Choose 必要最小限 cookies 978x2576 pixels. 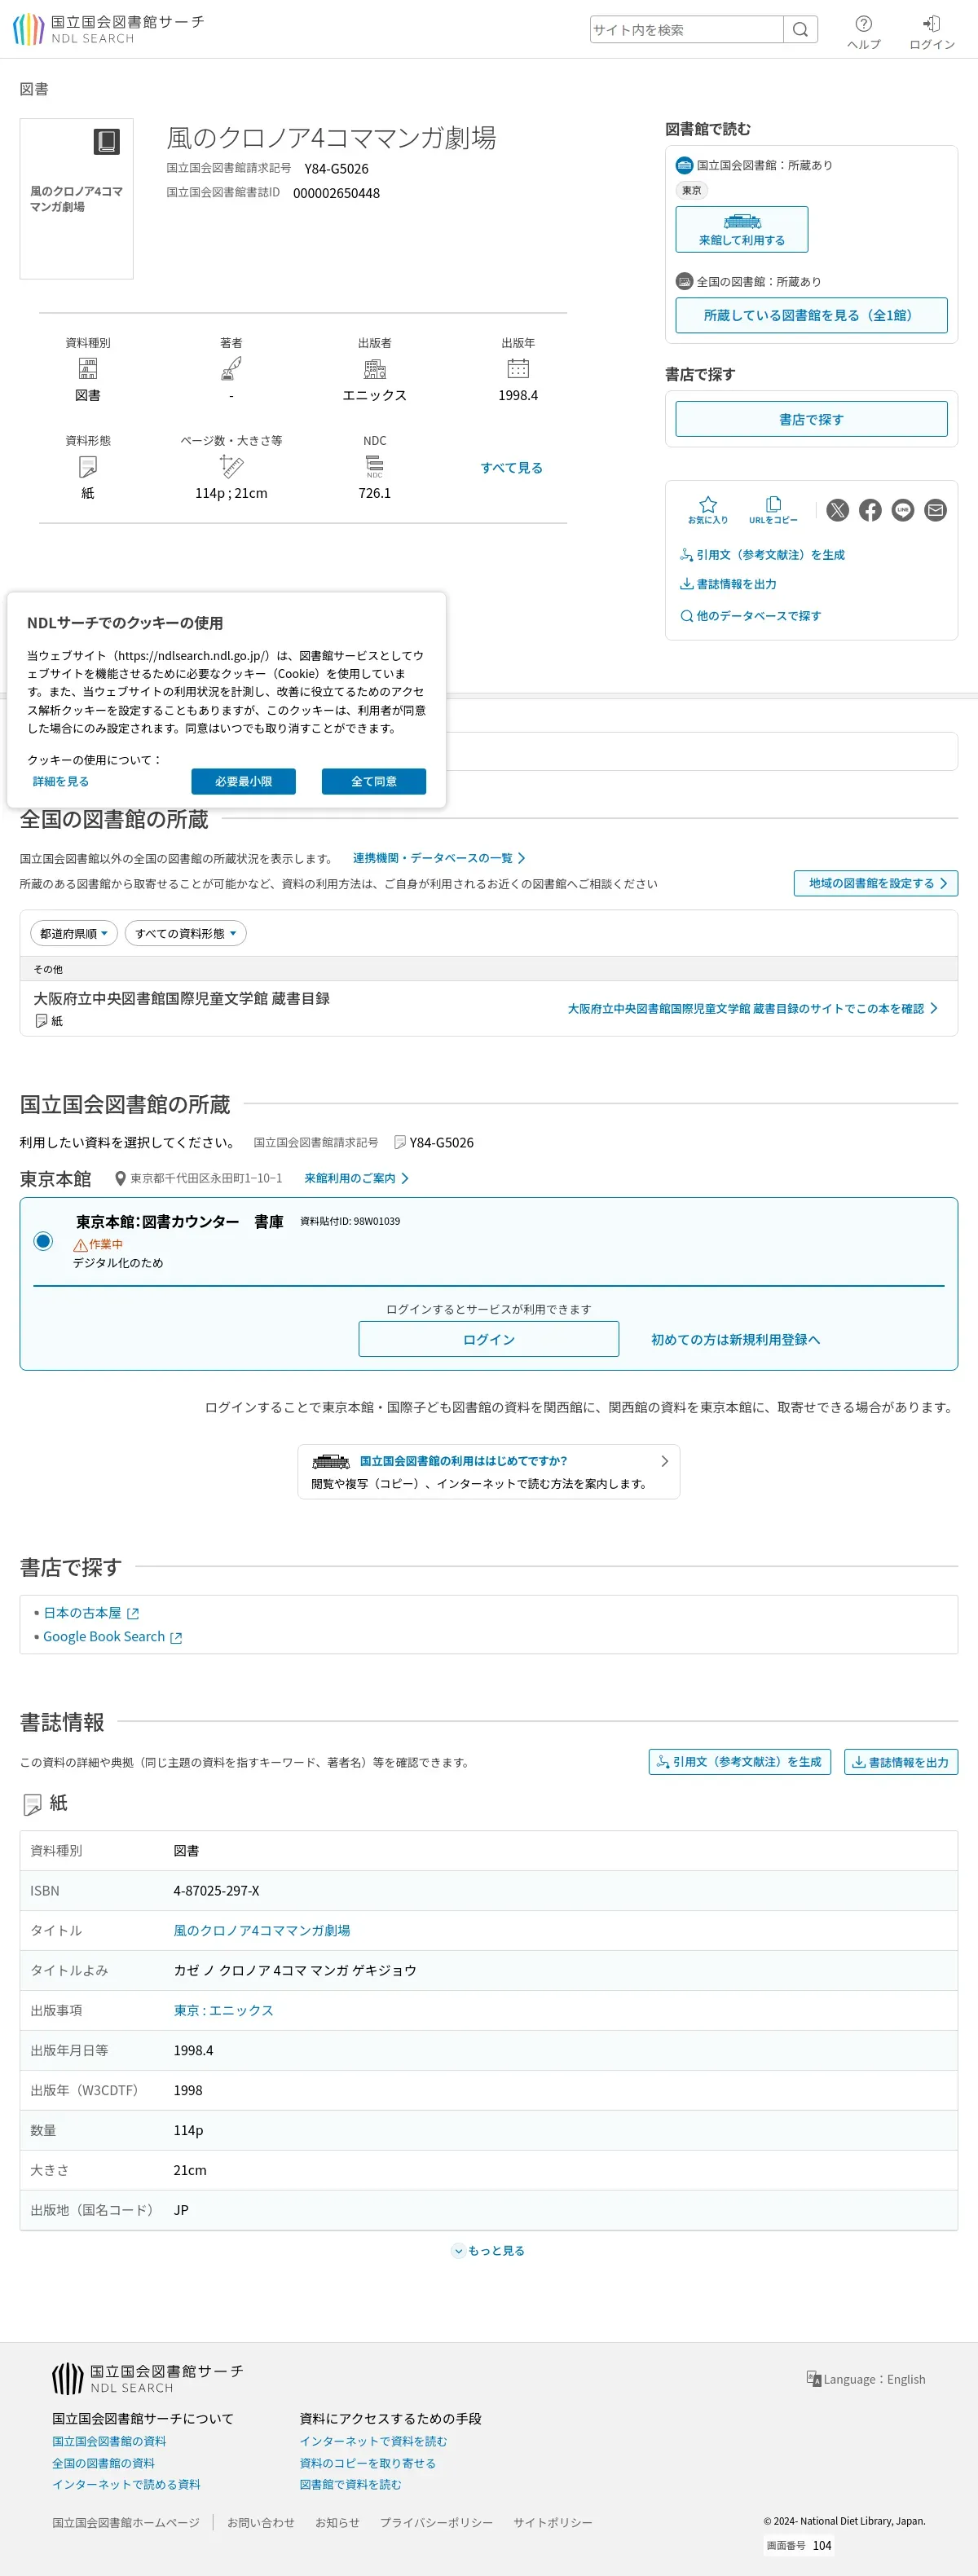[x=243, y=782]
